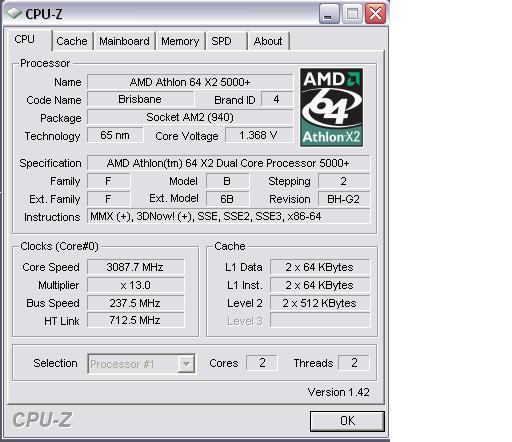
Task: Click the Multiplier value x 13.0
Action: 135,285
